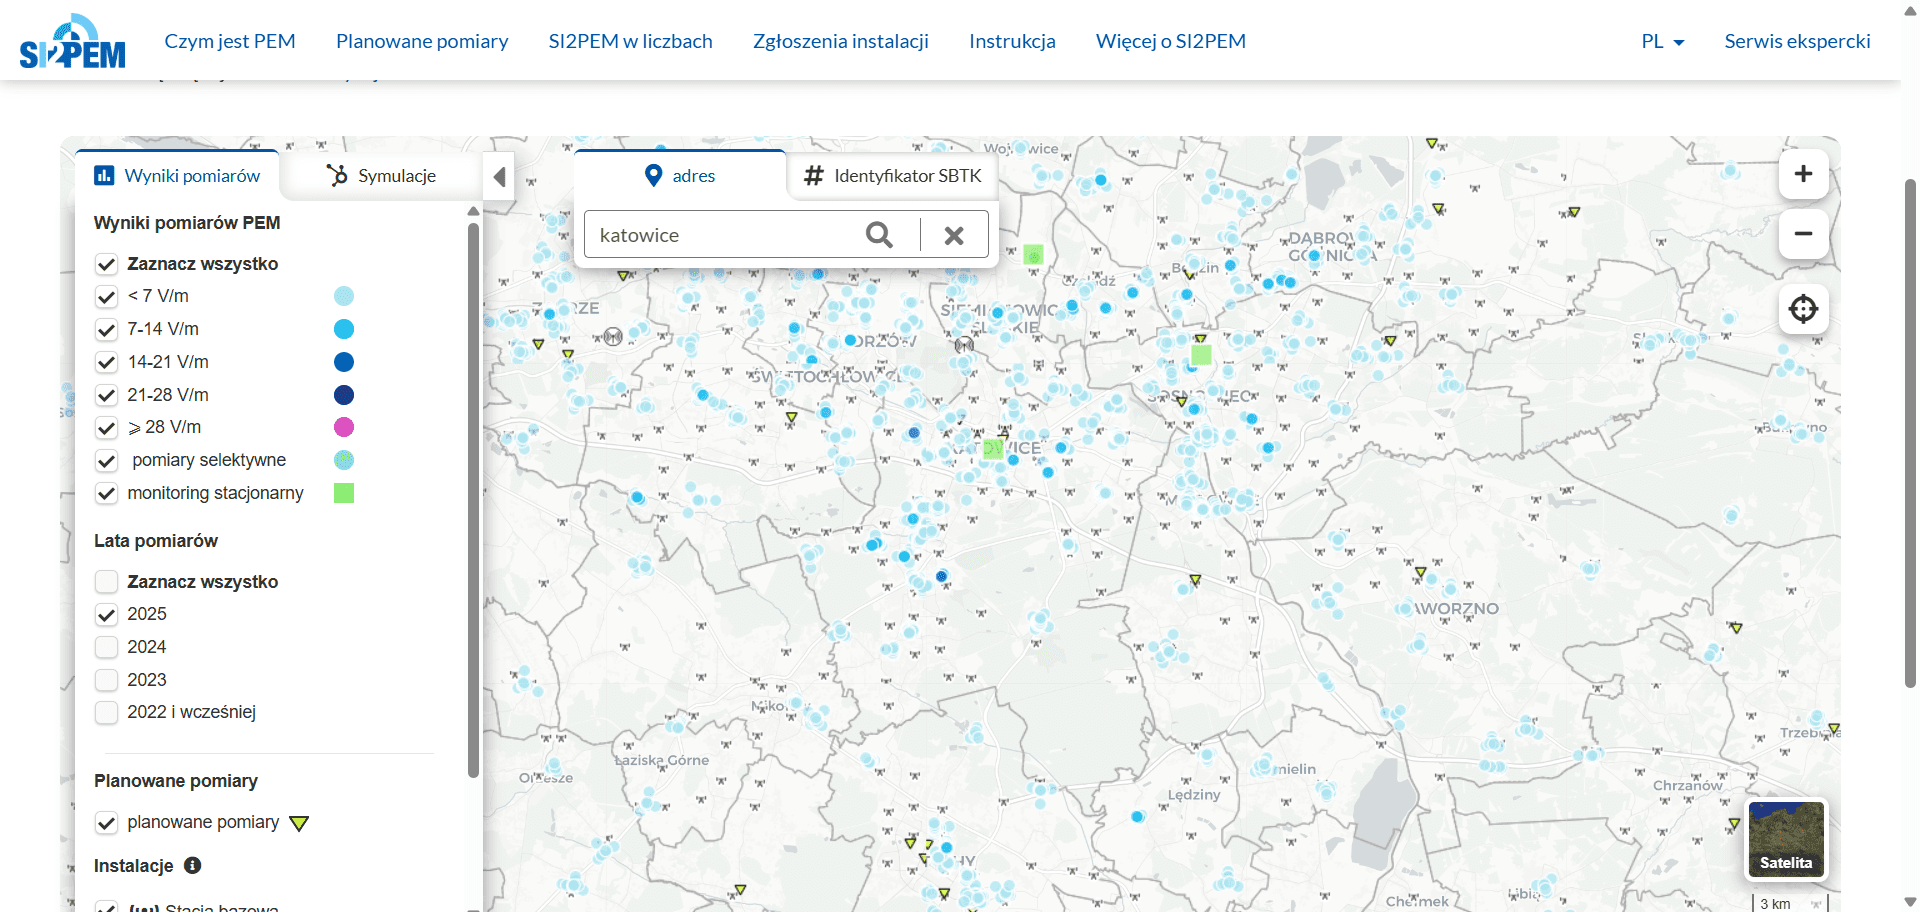Click the hash Identyfikator icon

pyautogui.click(x=814, y=175)
